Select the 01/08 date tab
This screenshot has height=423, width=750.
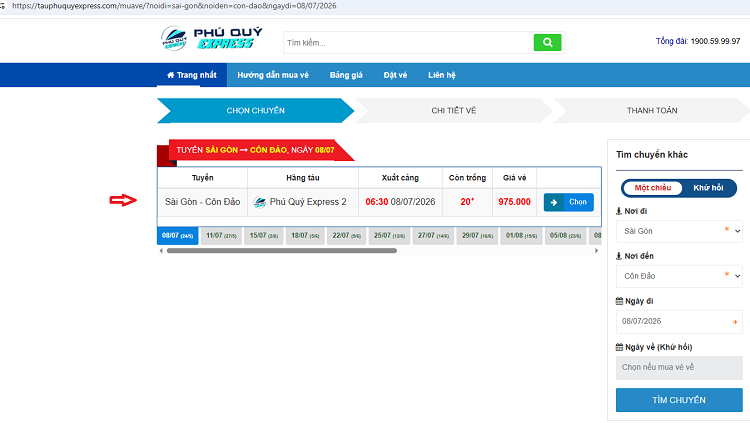coord(521,236)
